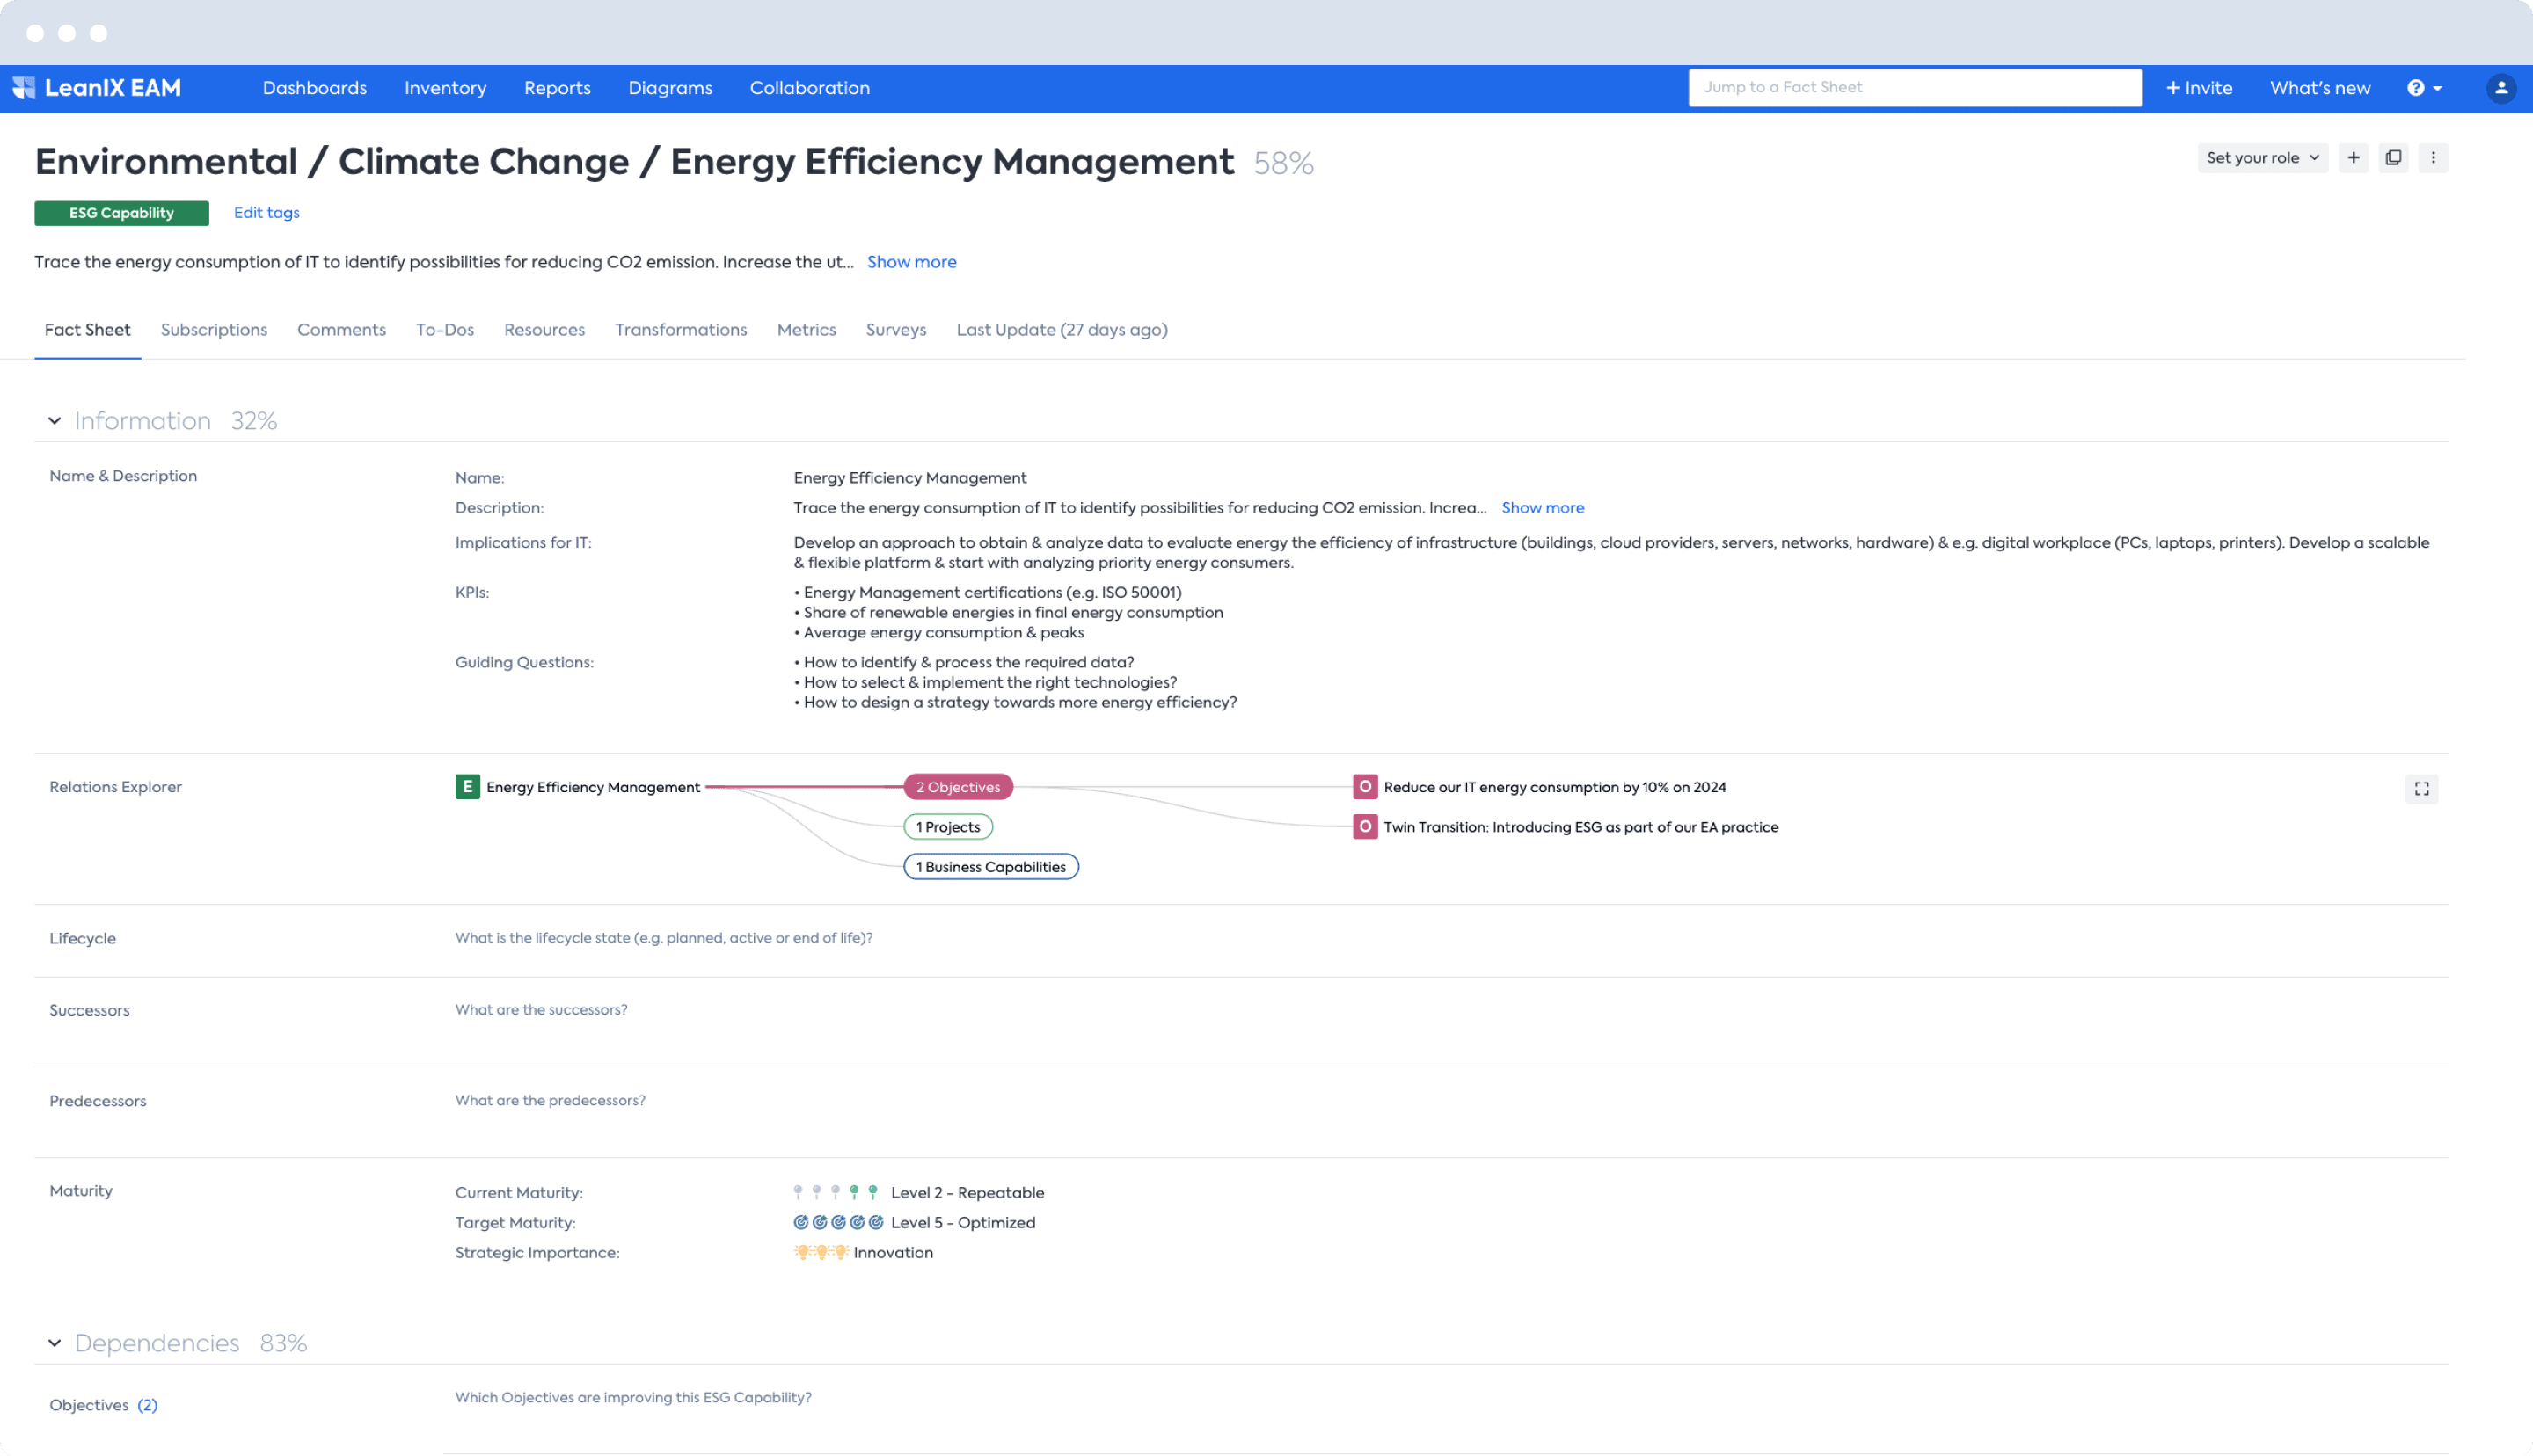Click the ESG Capability tag

[122, 213]
